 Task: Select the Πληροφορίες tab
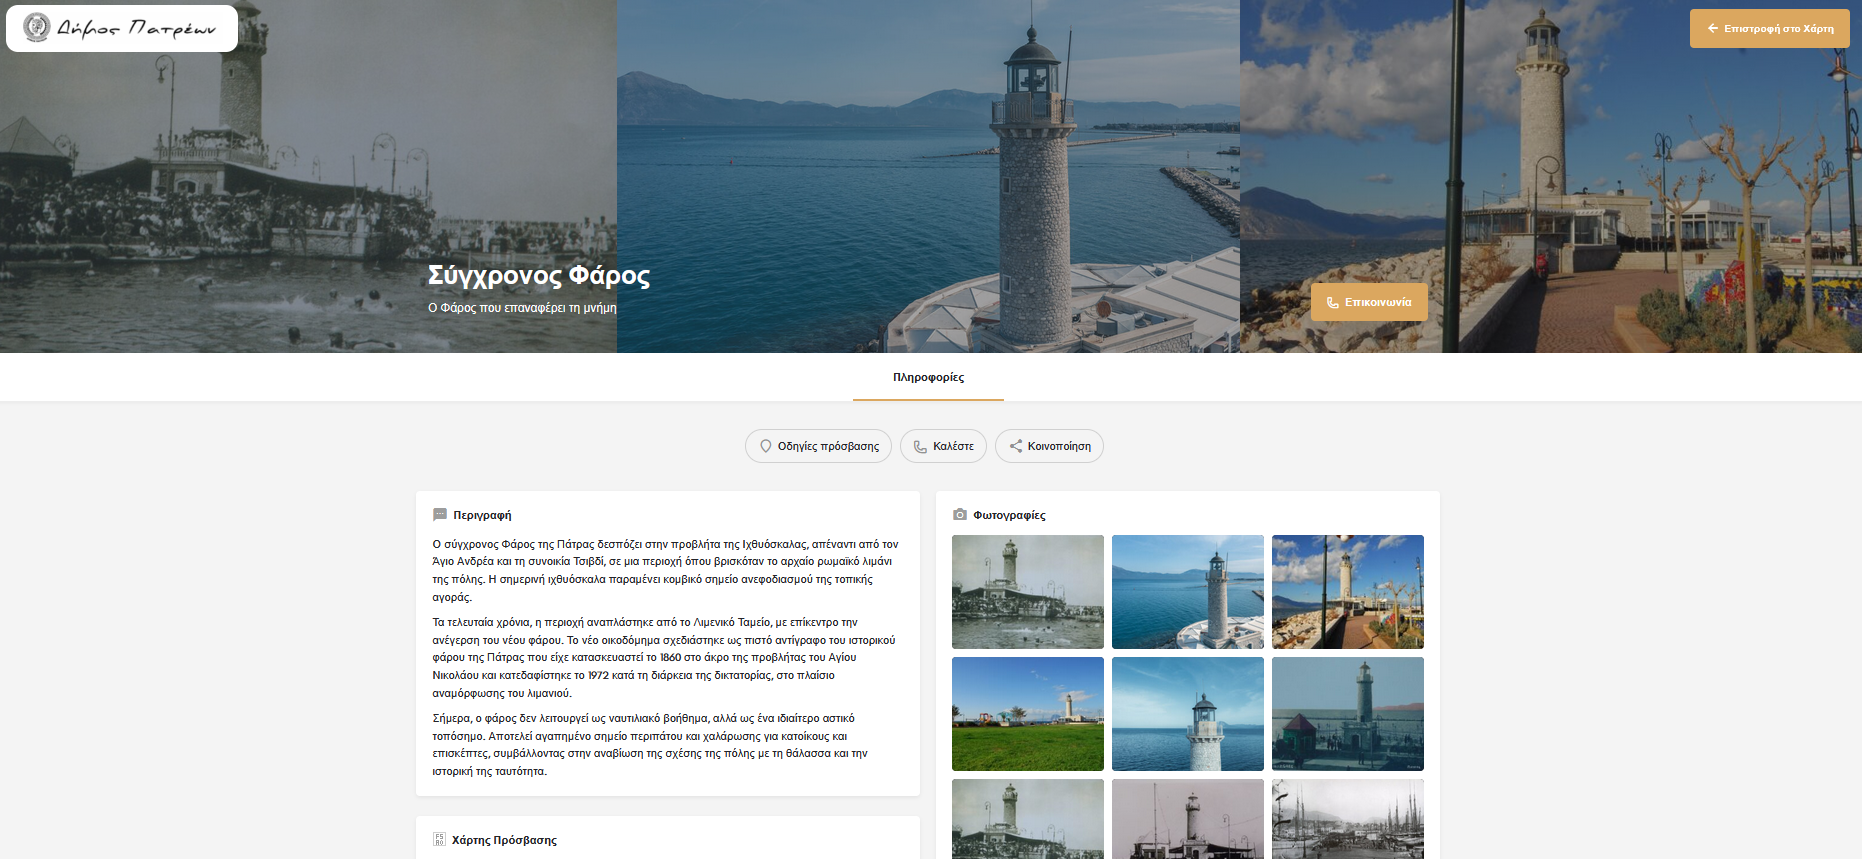click(928, 378)
